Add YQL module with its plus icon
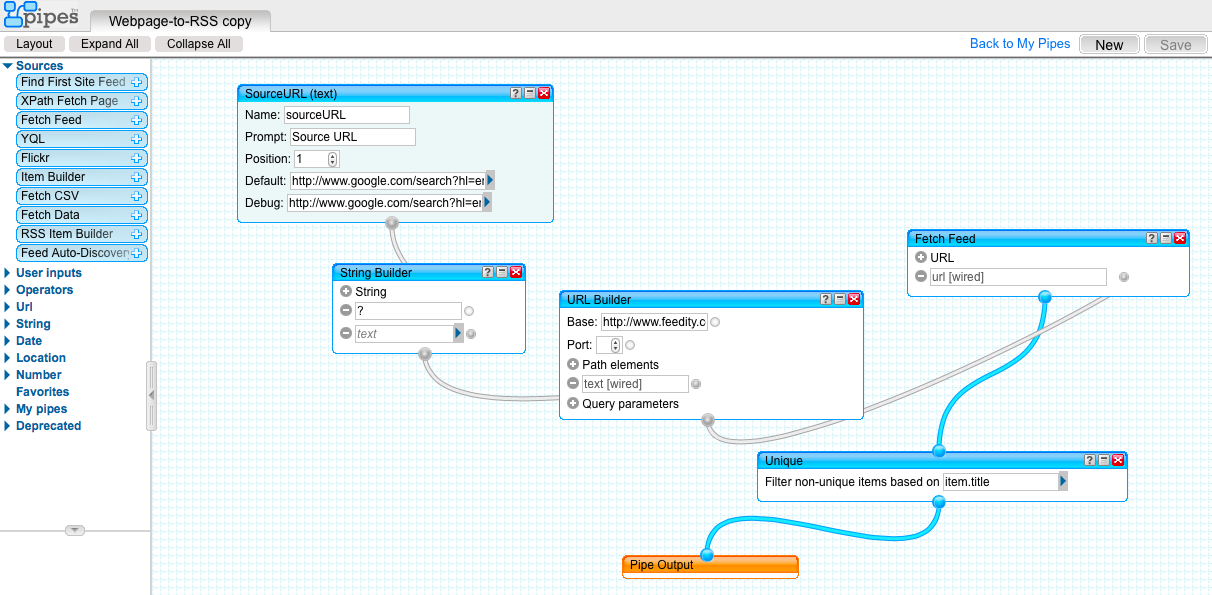Screen dimensions: 1212x595 pos(137,139)
